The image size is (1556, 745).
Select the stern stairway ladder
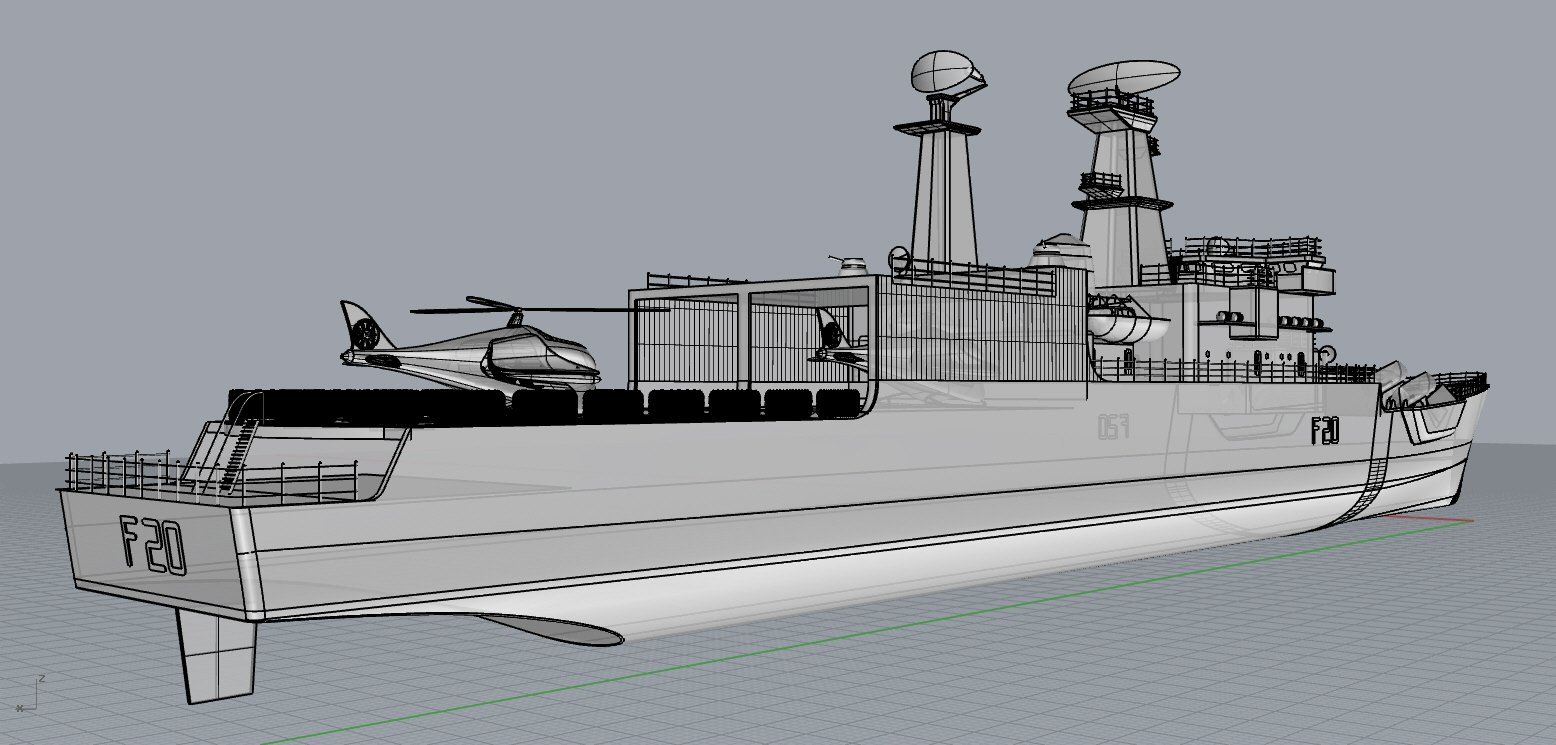[236, 455]
